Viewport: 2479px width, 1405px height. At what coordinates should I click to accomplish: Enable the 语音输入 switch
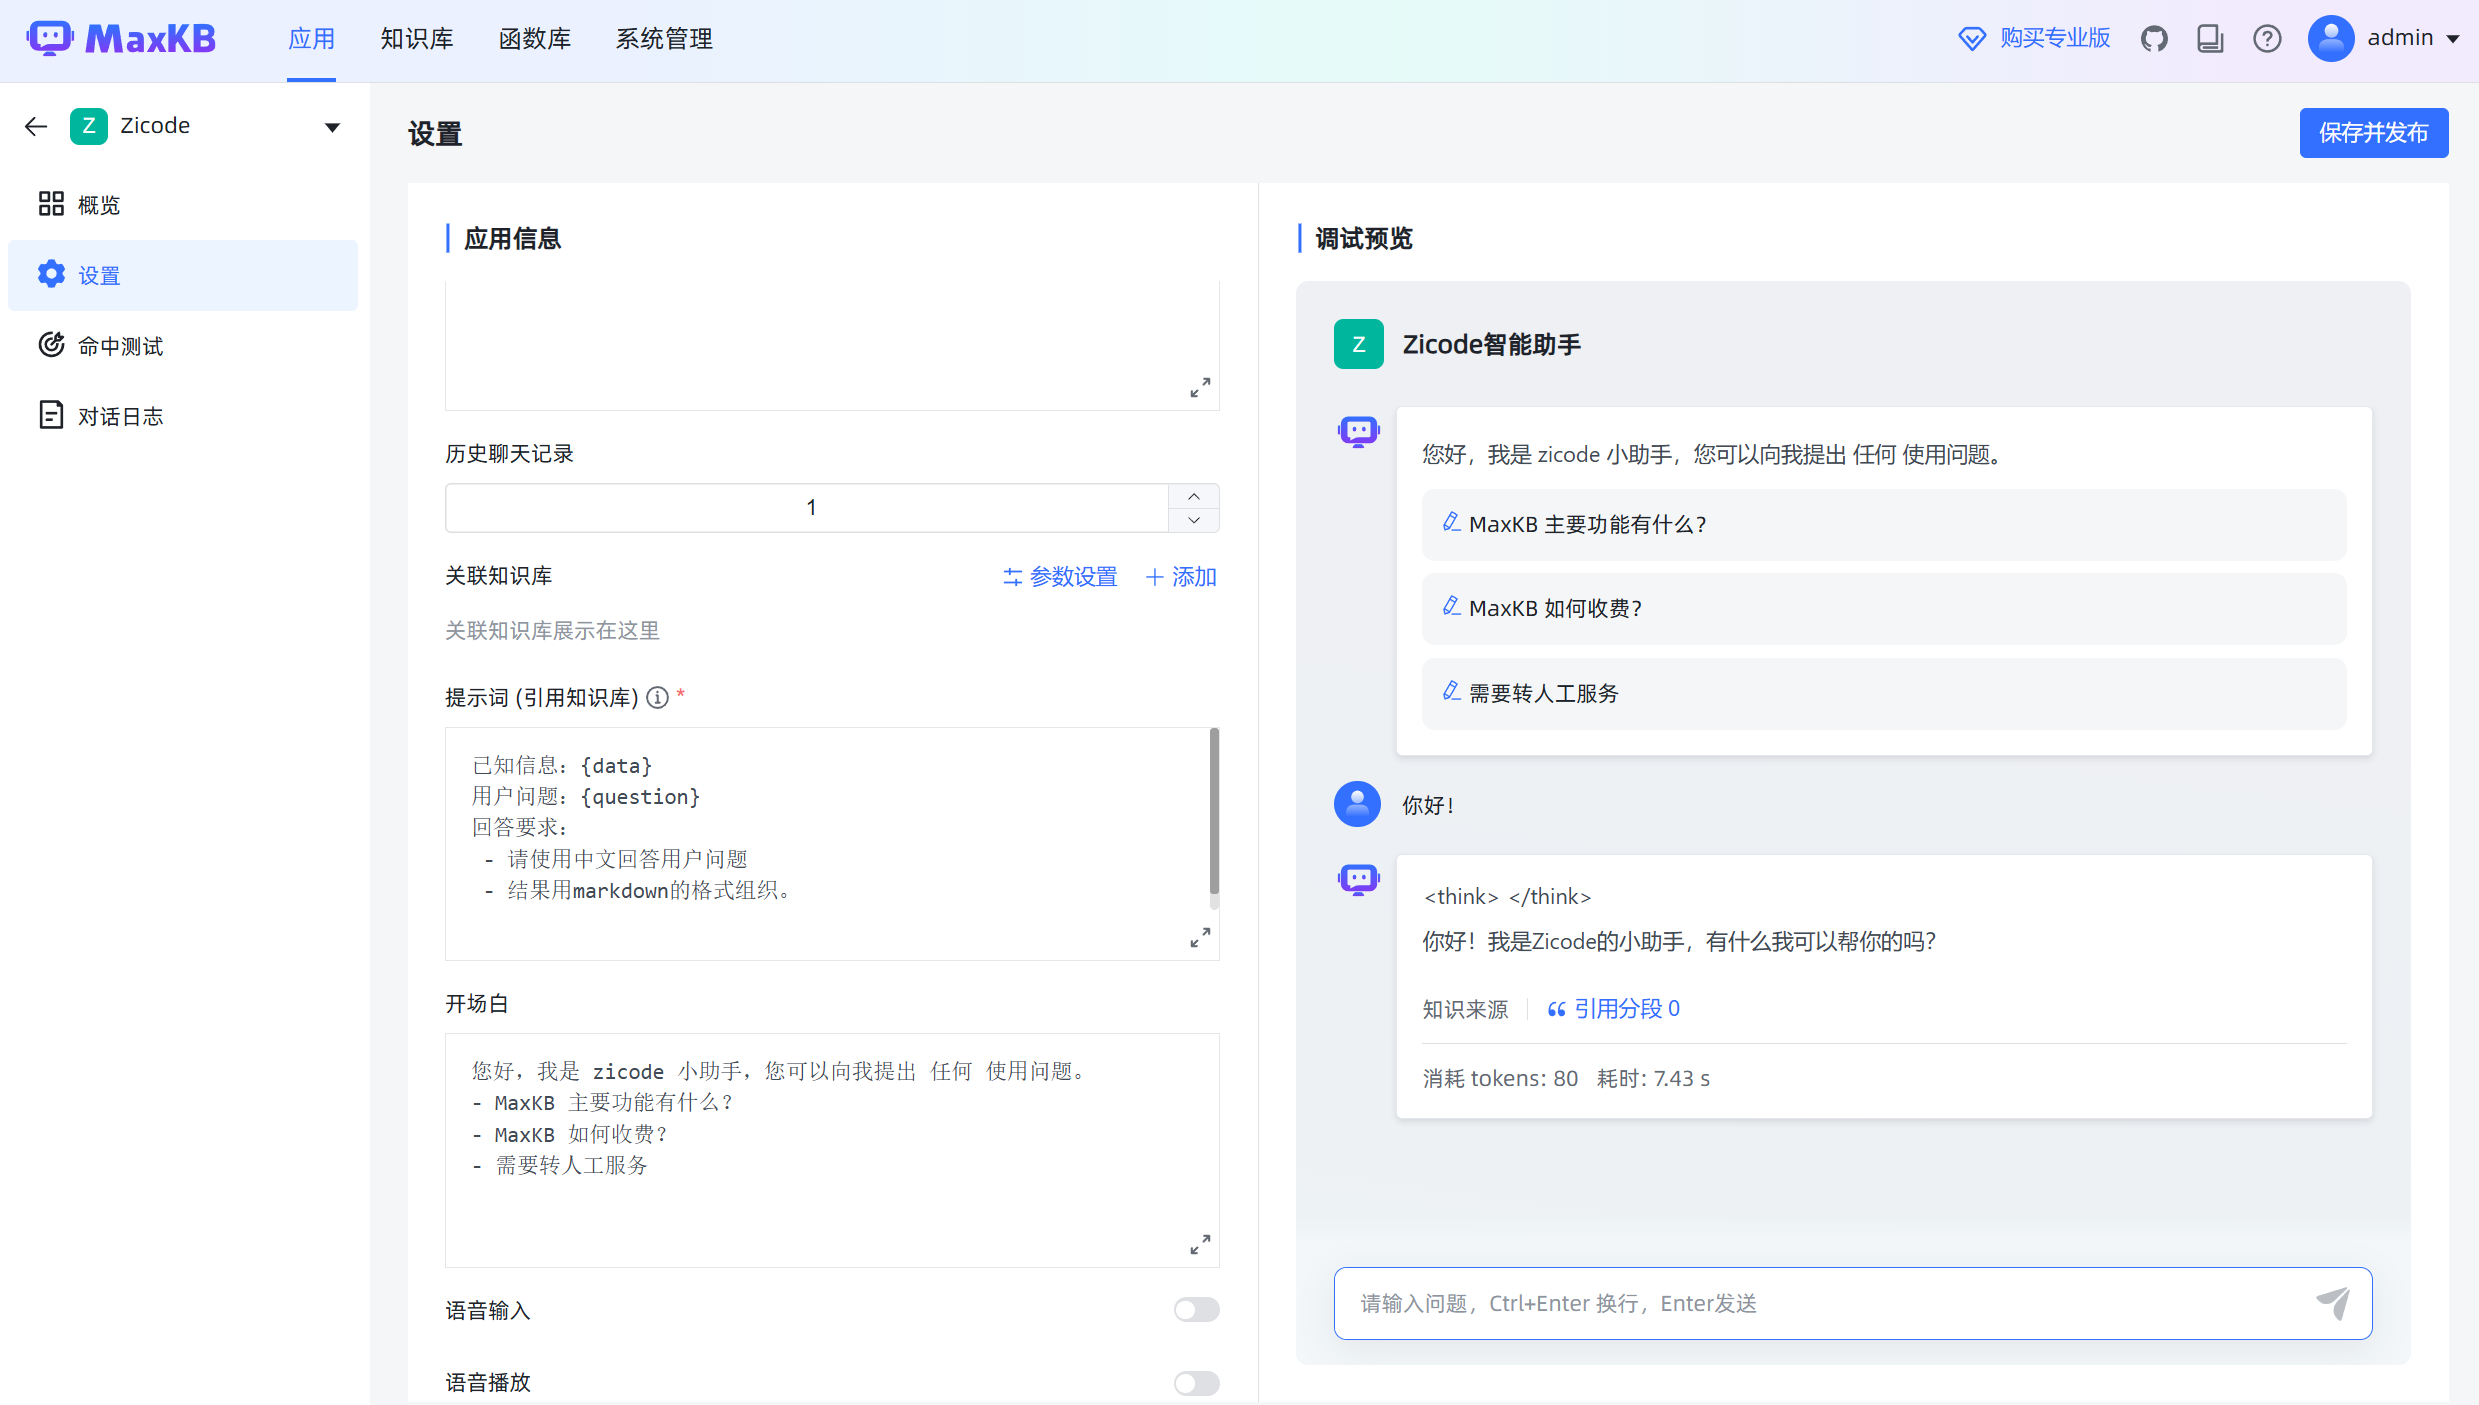[1196, 1310]
